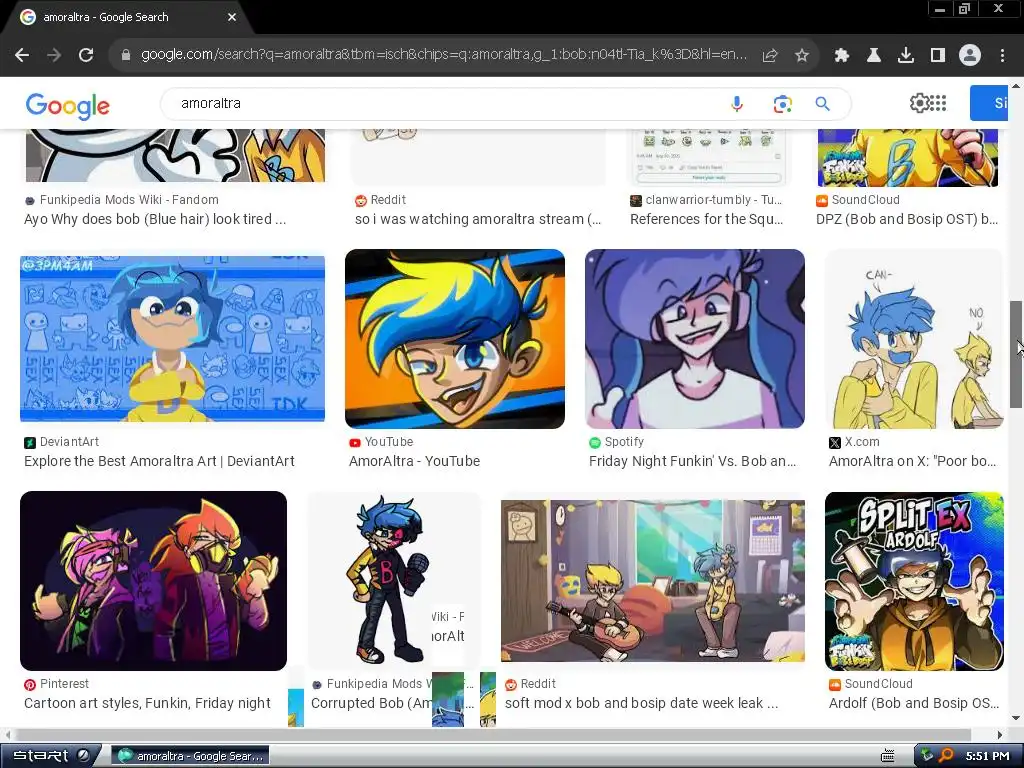
Task: Open the Start menu
Action: (50, 756)
